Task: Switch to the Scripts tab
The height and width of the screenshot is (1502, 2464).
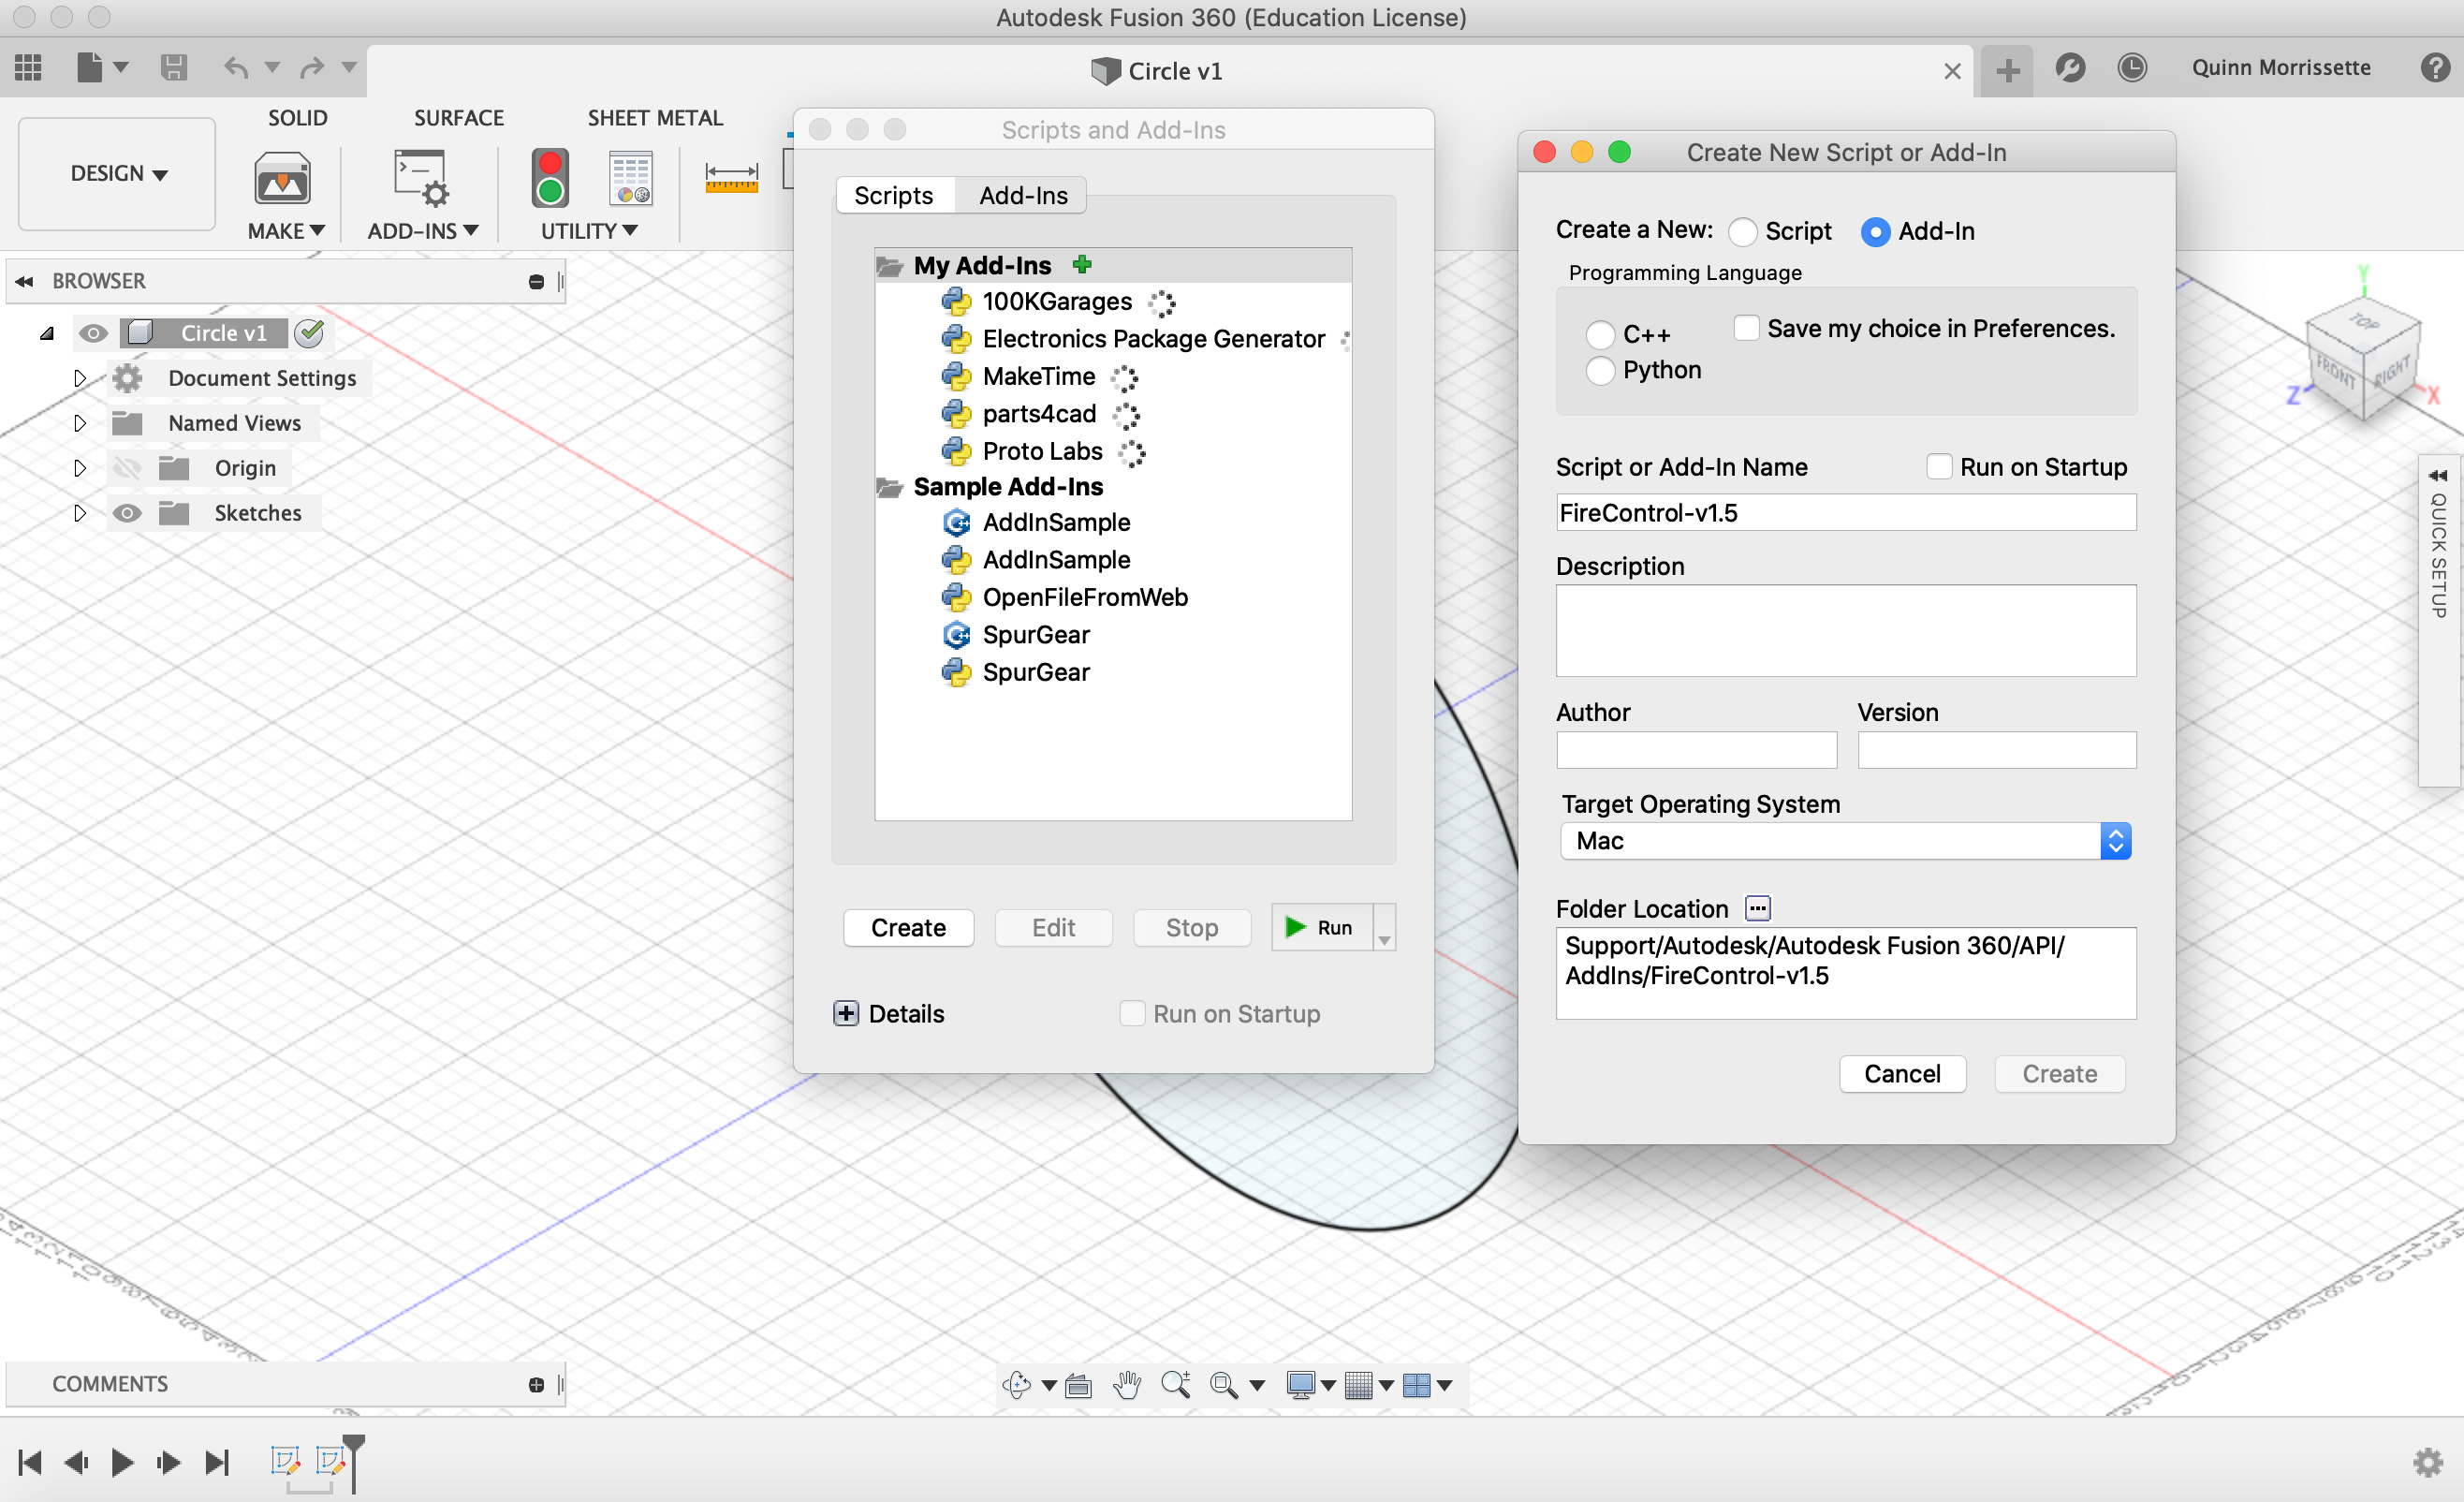Action: (x=893, y=195)
